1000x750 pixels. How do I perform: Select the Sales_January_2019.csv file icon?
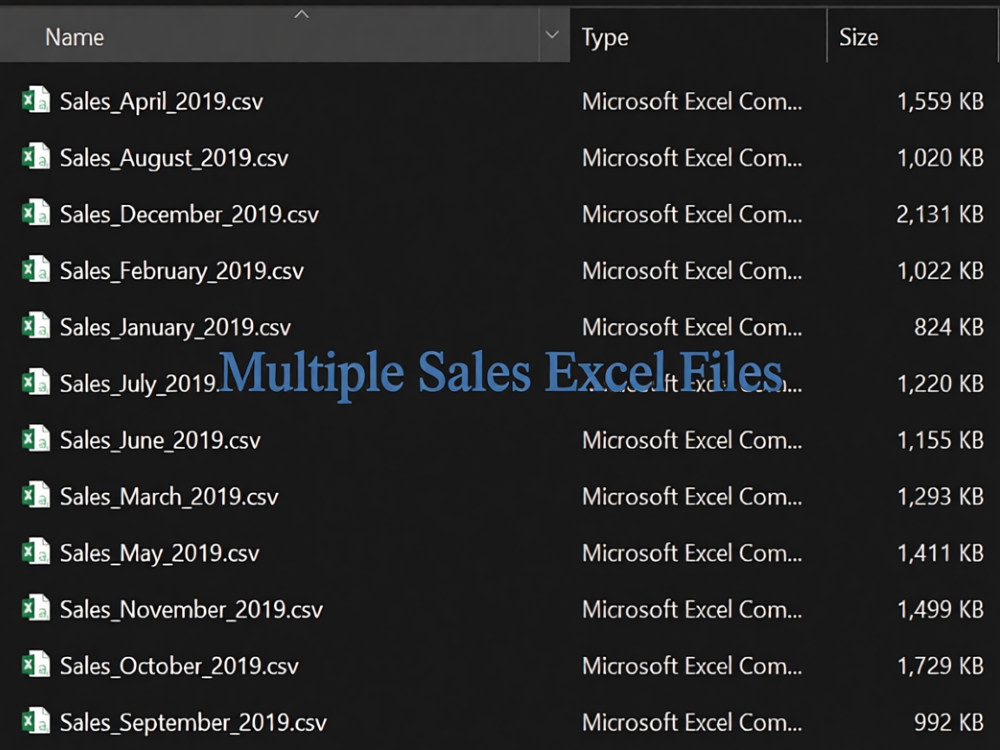[x=36, y=326]
